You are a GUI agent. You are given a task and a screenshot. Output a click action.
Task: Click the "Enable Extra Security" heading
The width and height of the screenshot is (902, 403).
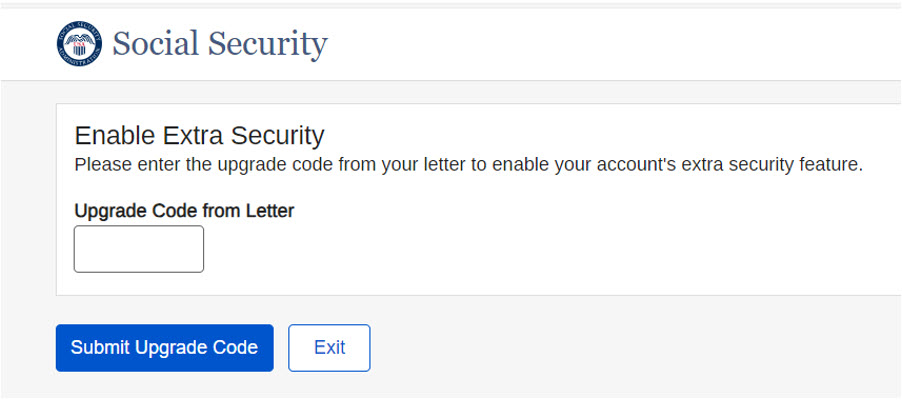(x=200, y=135)
